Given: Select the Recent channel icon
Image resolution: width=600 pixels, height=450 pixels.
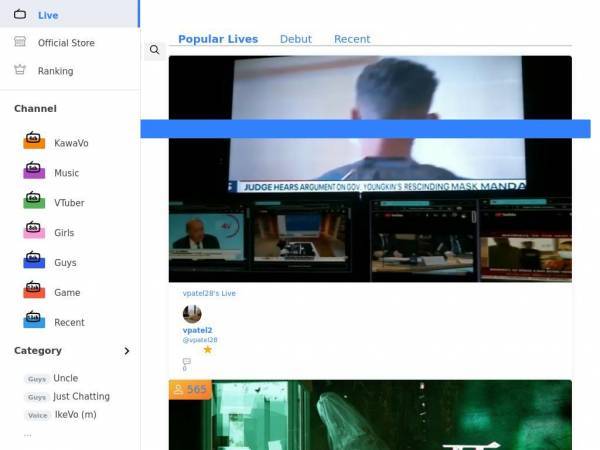Looking at the screenshot, I should (34, 319).
